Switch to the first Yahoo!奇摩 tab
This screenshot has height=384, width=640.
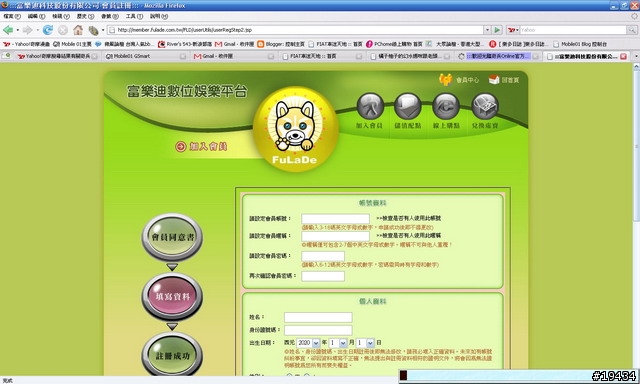tap(57, 56)
